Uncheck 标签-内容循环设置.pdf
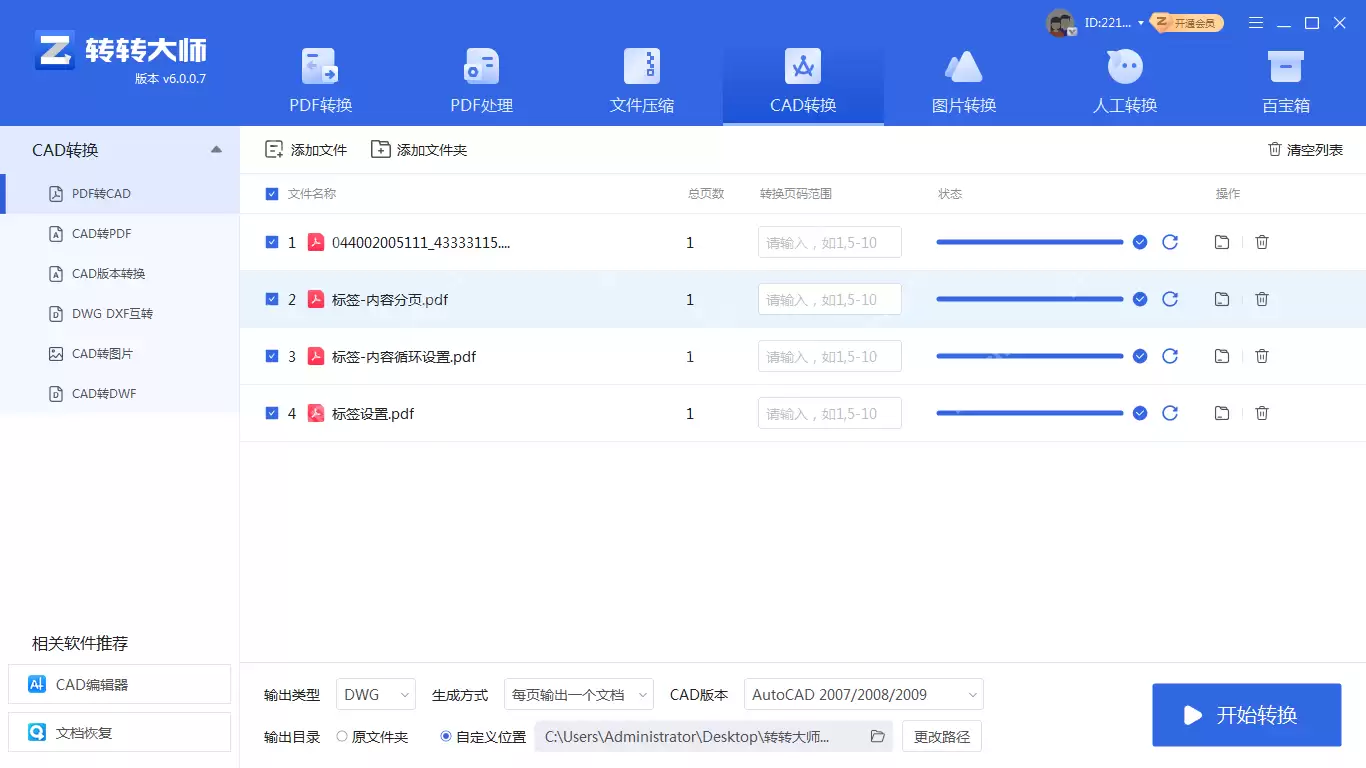Screen dimensions: 1366x768 point(271,356)
